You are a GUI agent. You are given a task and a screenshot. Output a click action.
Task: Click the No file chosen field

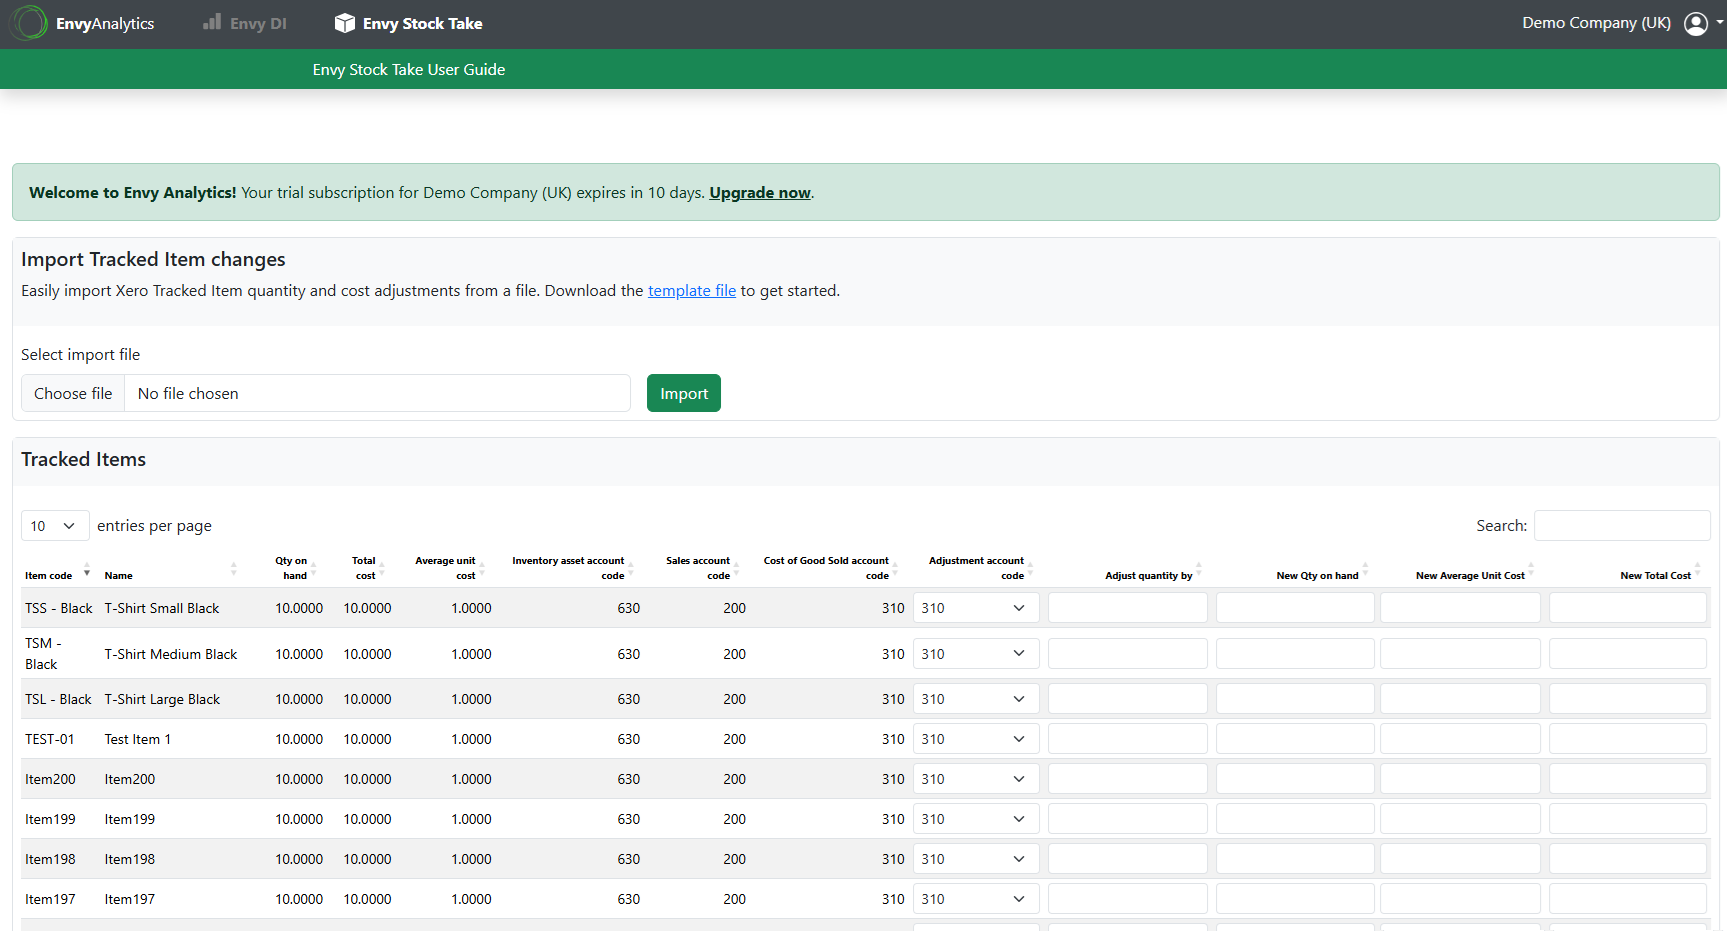pyautogui.click(x=377, y=393)
